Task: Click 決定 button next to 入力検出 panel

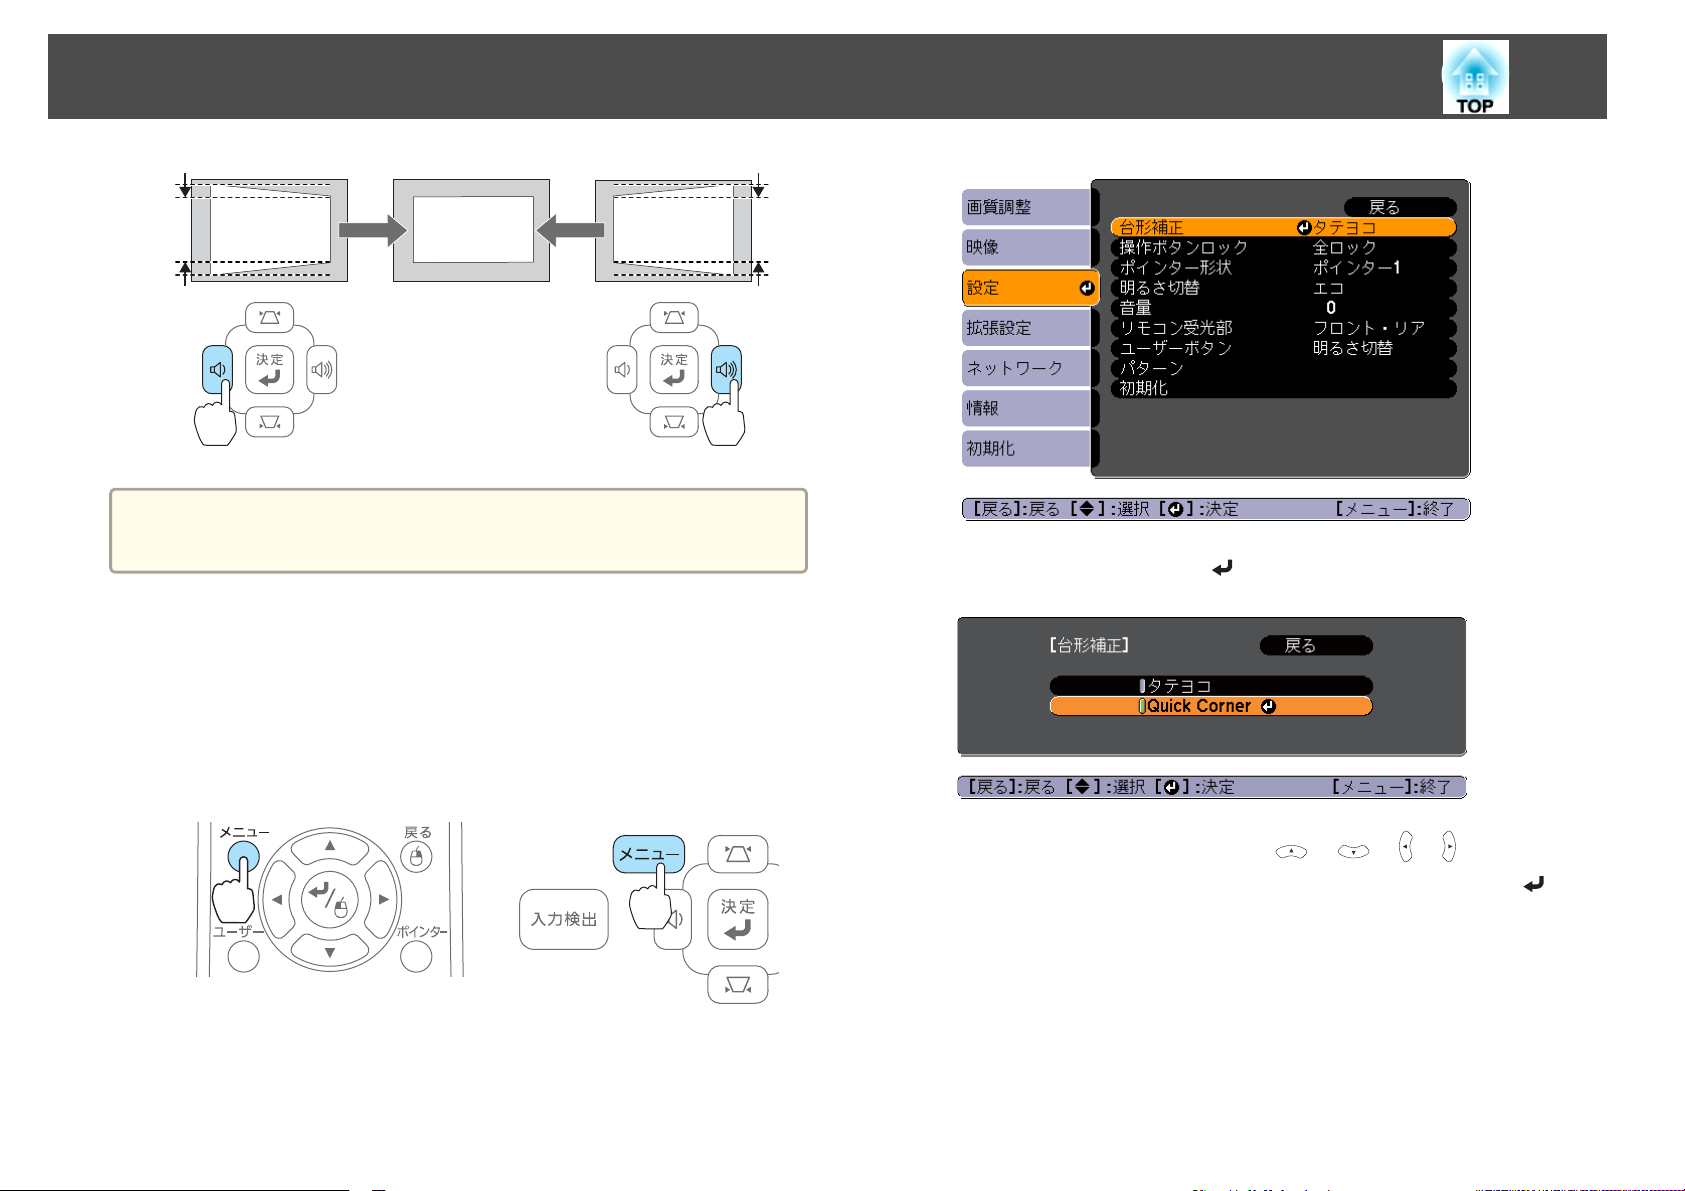Action: [738, 919]
